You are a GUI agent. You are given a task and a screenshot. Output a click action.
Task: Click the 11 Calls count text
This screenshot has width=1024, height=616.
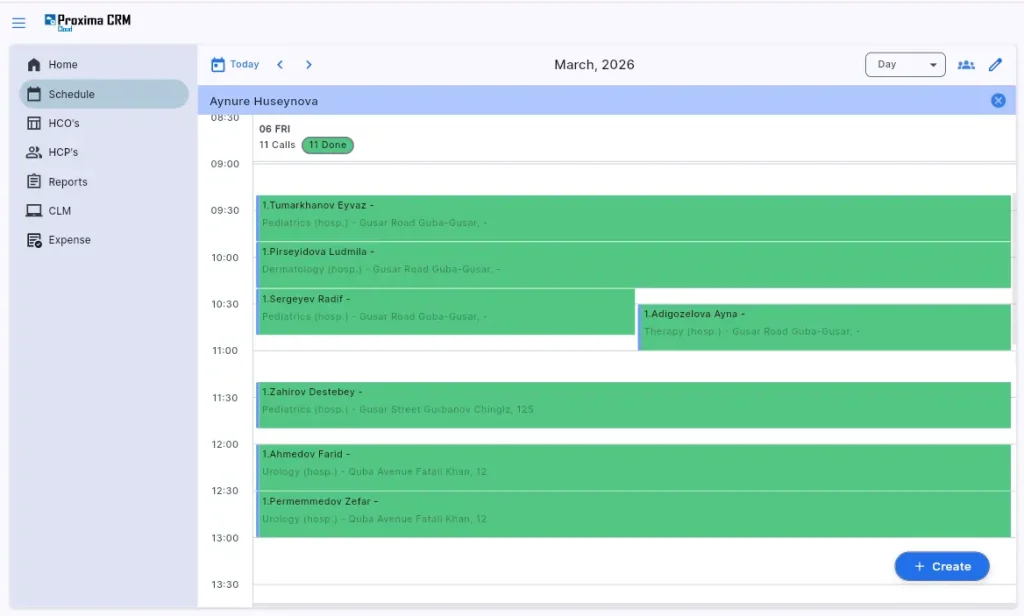[277, 145]
